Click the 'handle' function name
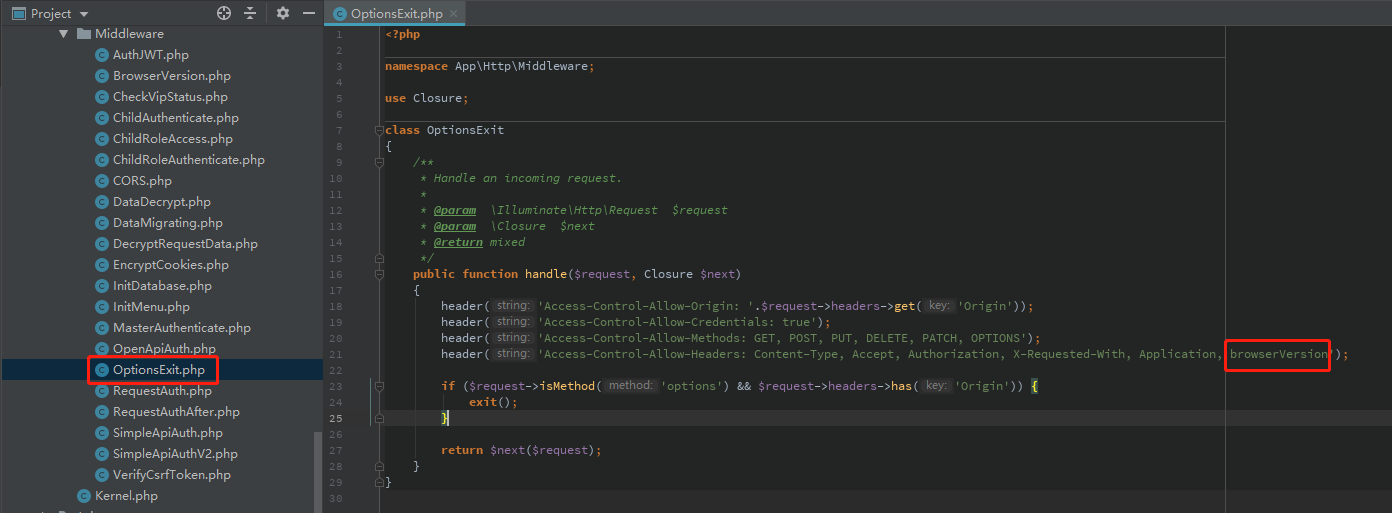This screenshot has width=1392, height=513. tap(546, 274)
